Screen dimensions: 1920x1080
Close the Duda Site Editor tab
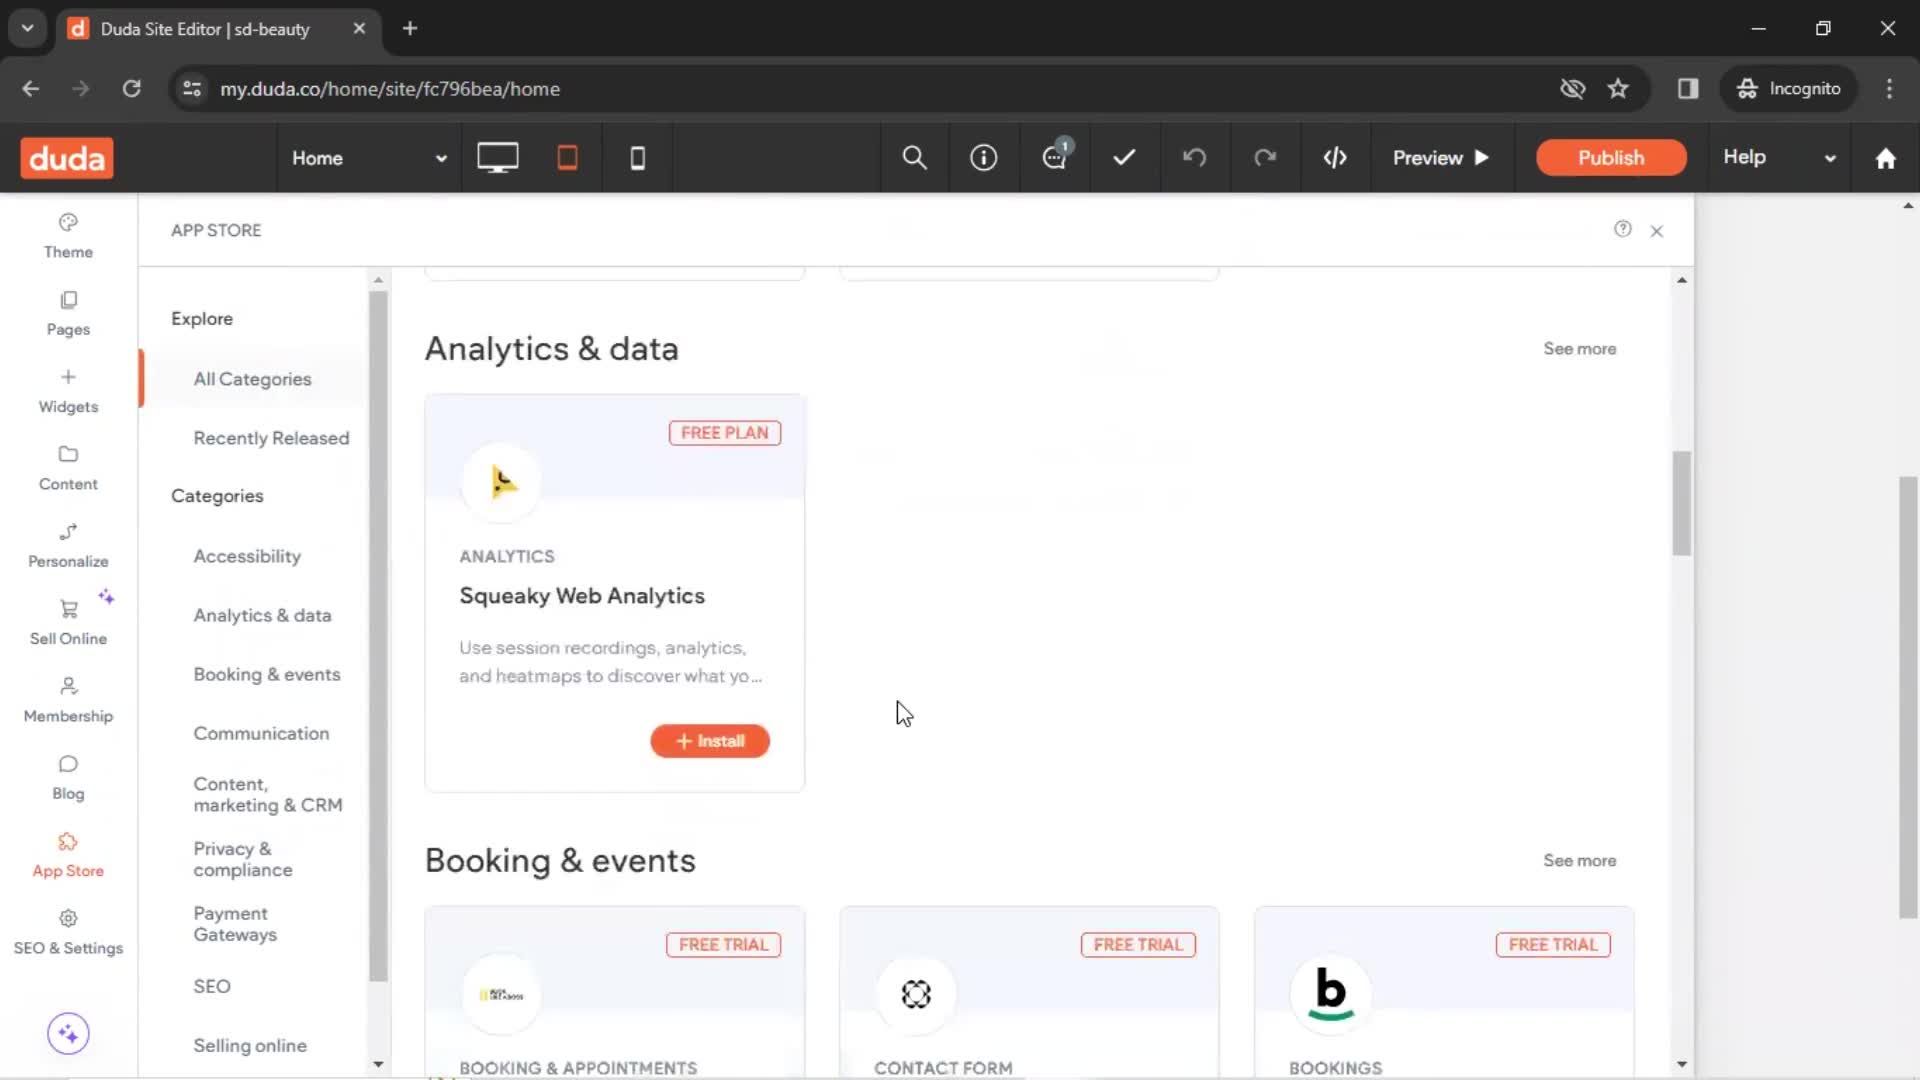click(x=359, y=28)
